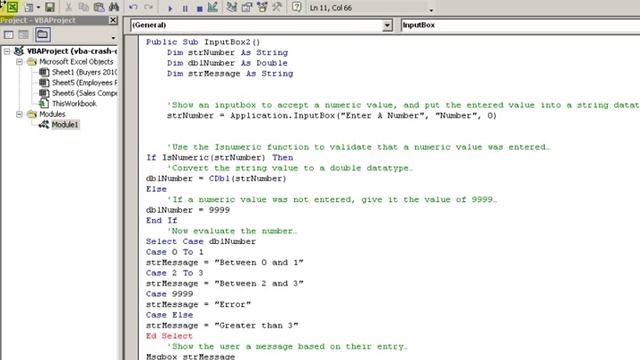Collapse the Modules folder
The height and width of the screenshot is (360, 640).
19,114
